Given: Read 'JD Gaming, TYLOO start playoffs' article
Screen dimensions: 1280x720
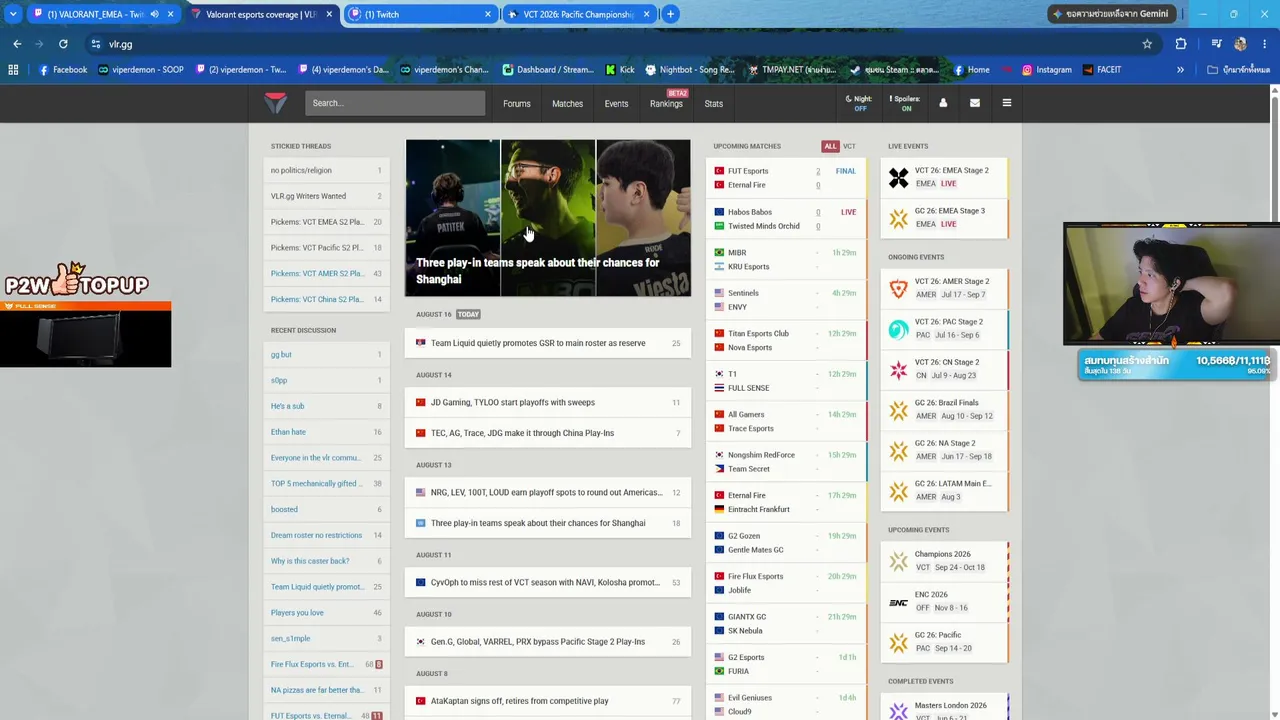Looking at the screenshot, I should pyautogui.click(x=548, y=402).
